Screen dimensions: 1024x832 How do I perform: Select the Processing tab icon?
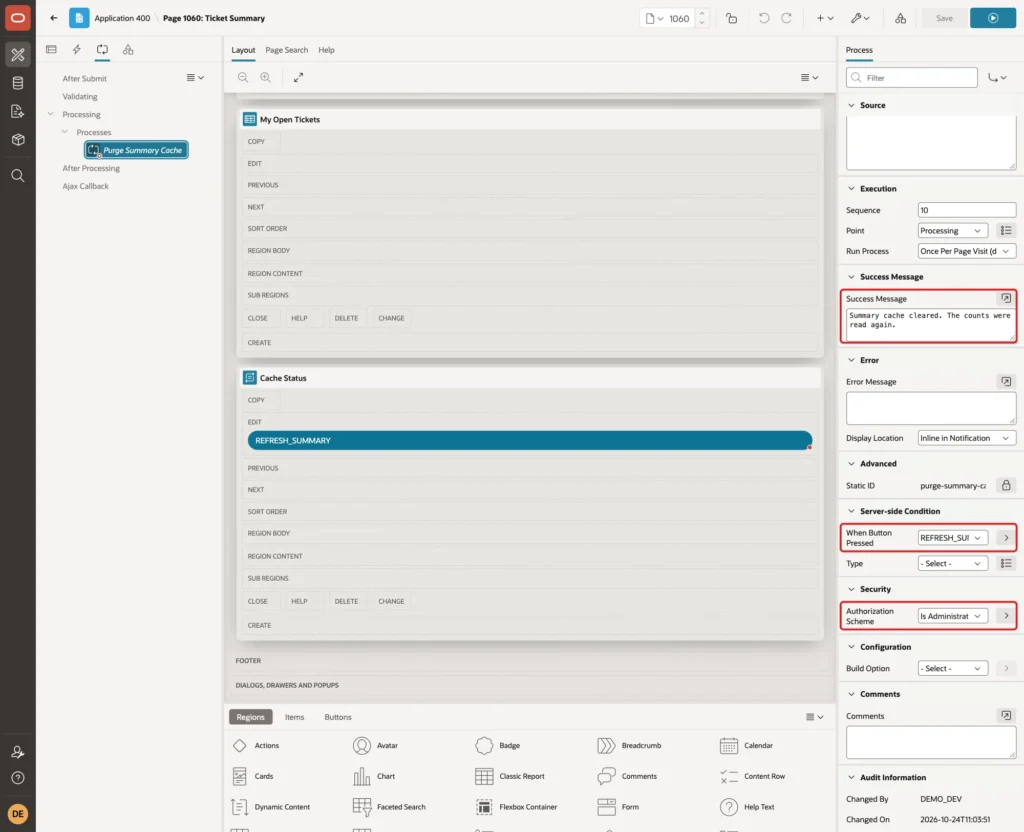click(102, 50)
